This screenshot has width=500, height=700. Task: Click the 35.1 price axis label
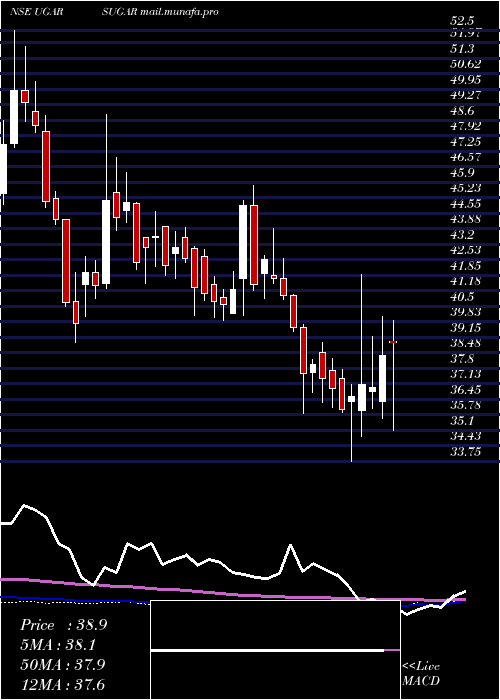pyautogui.click(x=462, y=421)
